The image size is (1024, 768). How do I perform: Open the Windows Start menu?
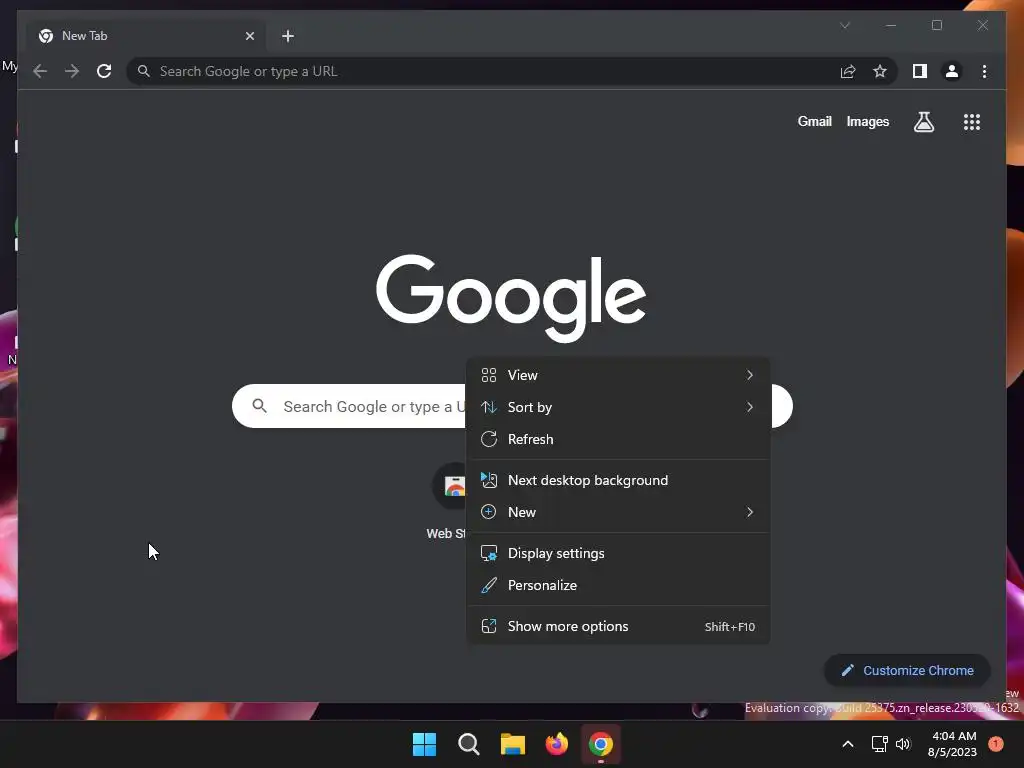[424, 744]
